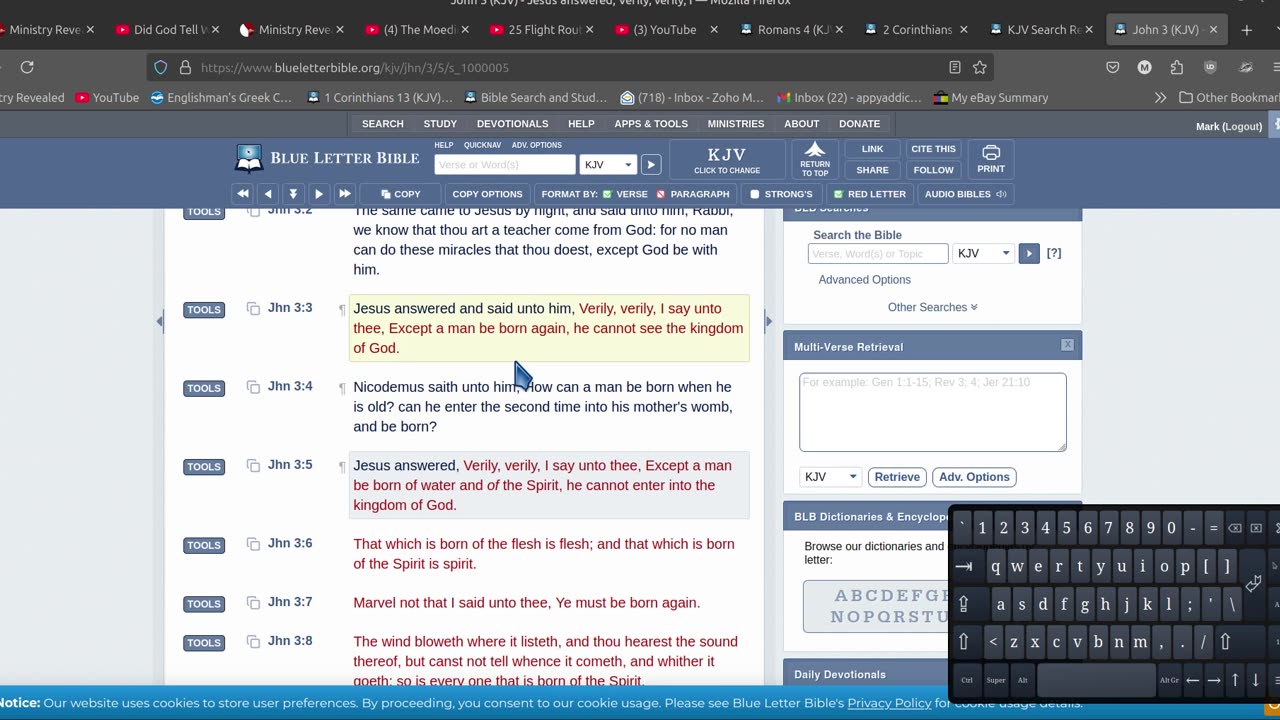Close the Multi-Verse Retrieval panel
1280x720 pixels.
coord(1067,345)
